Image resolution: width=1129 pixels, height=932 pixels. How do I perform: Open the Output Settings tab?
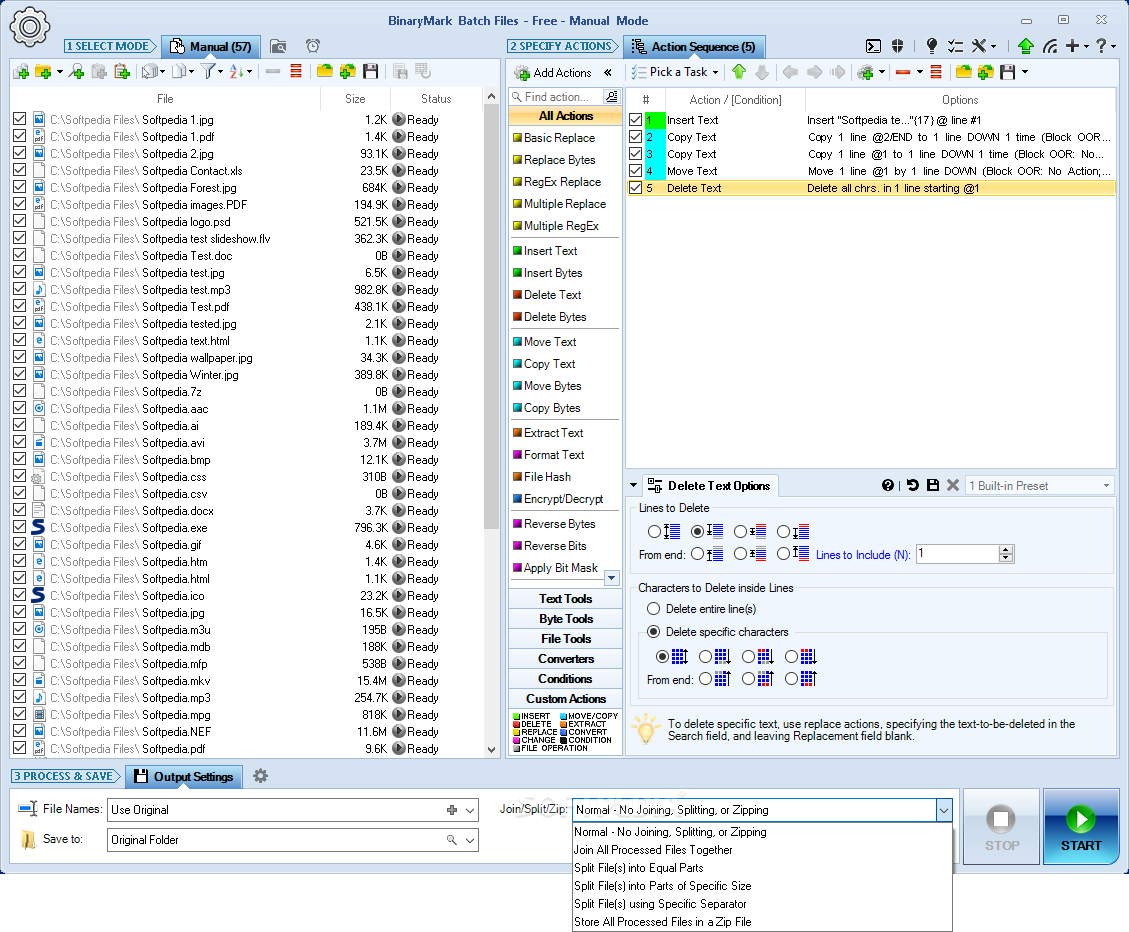pos(184,776)
